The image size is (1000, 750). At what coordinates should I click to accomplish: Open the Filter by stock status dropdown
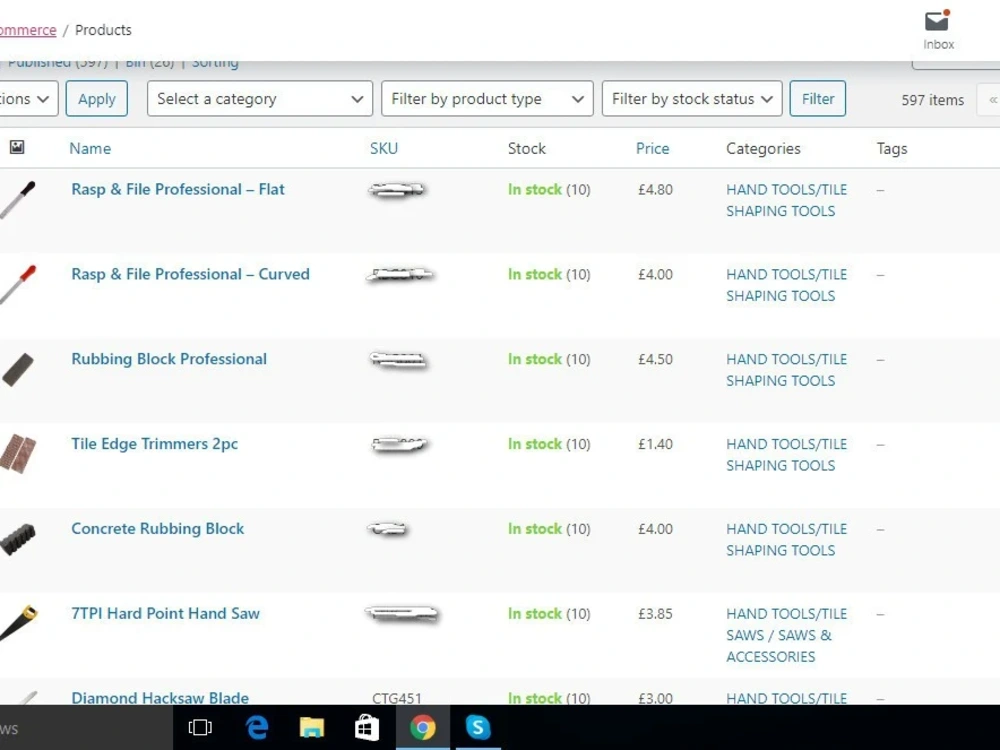[692, 99]
